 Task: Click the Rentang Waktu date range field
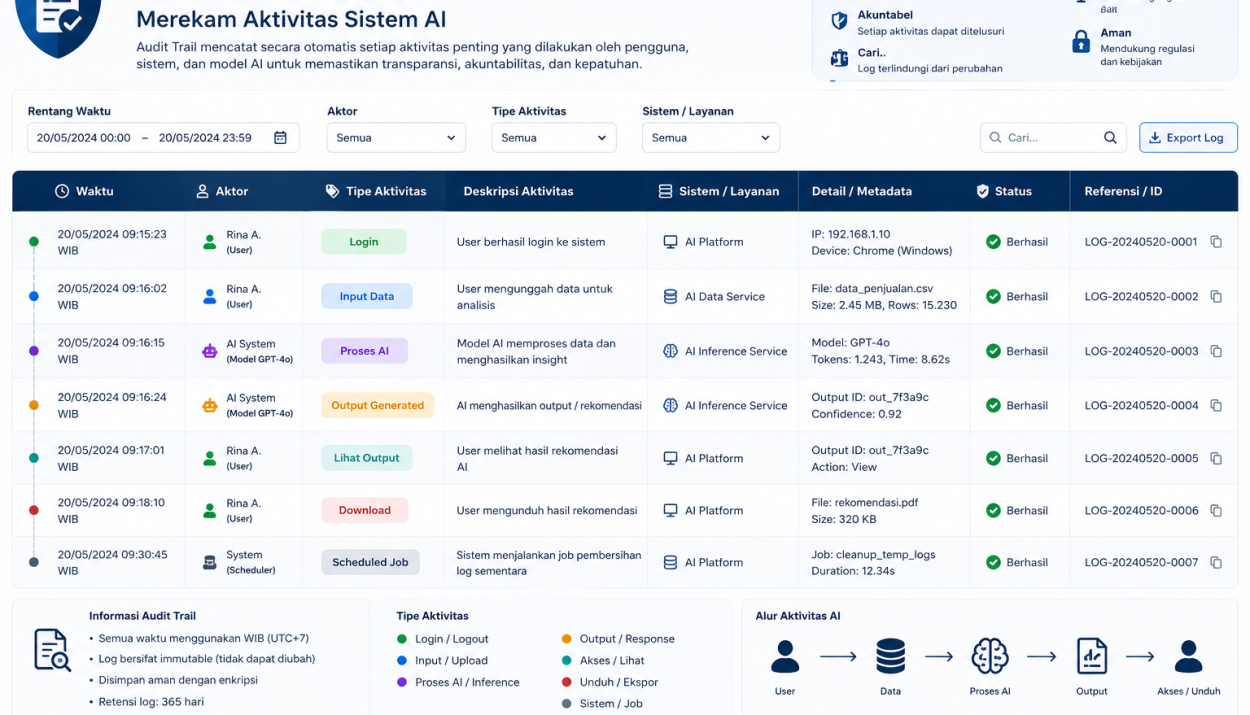click(x=163, y=138)
